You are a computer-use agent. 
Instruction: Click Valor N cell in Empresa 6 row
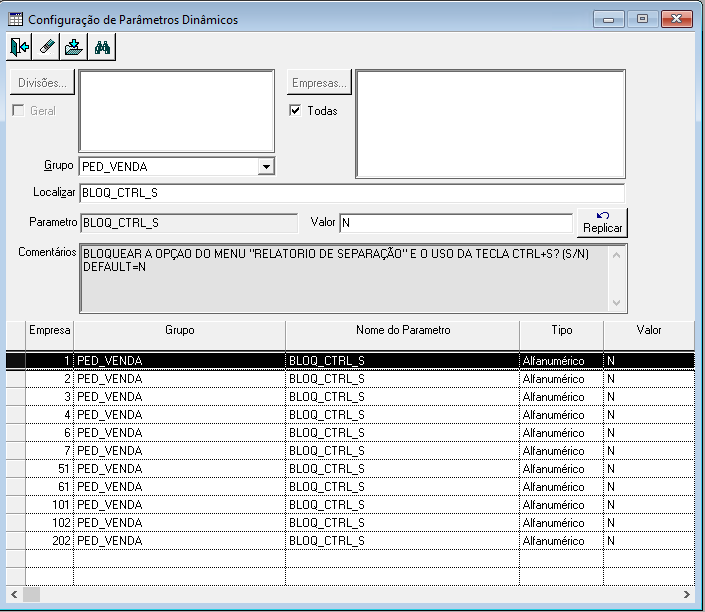point(649,433)
